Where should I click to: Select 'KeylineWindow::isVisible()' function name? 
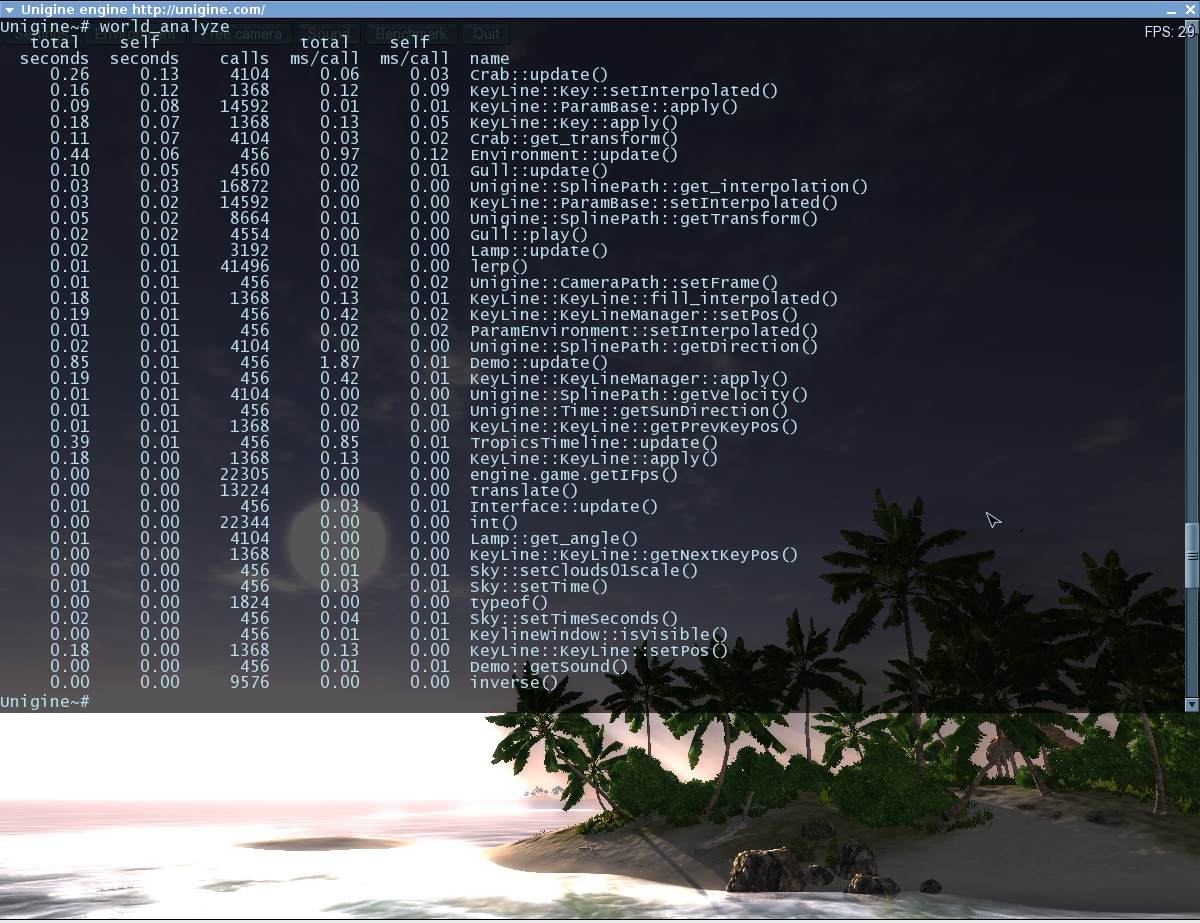click(599, 635)
